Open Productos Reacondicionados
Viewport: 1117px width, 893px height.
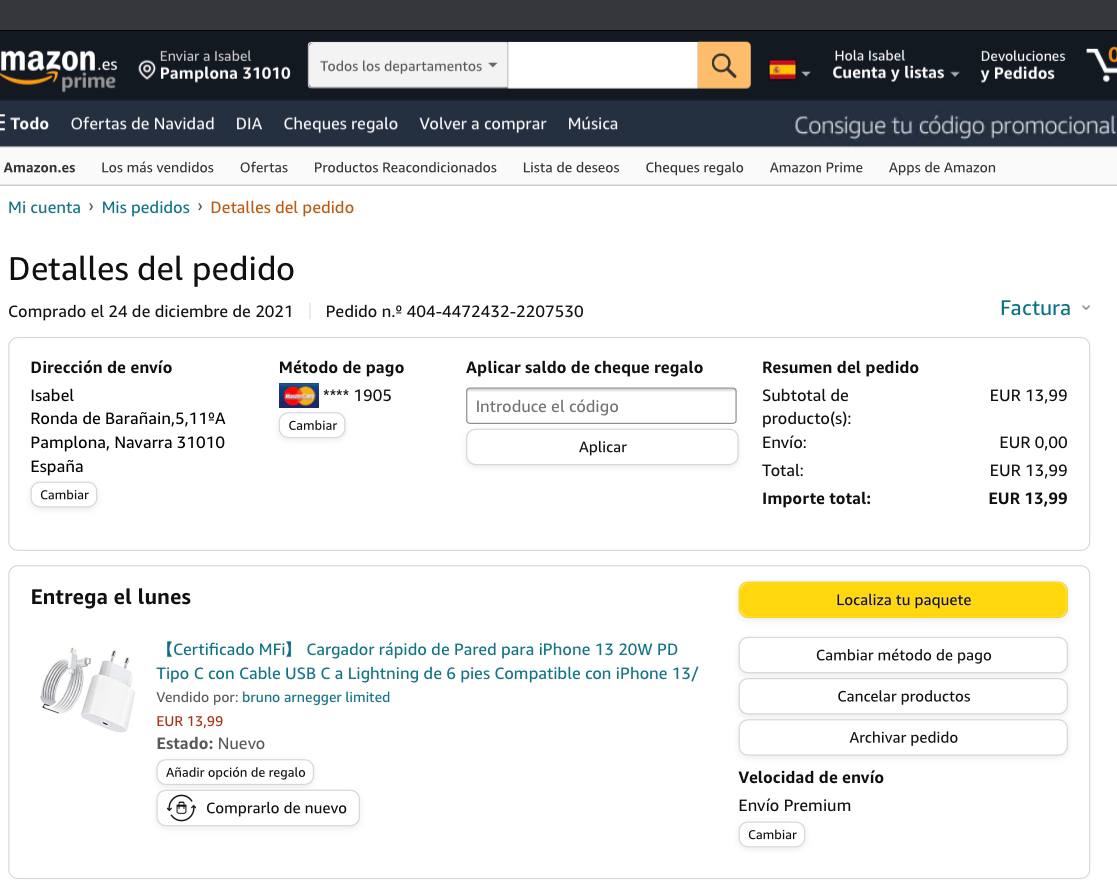pos(405,167)
